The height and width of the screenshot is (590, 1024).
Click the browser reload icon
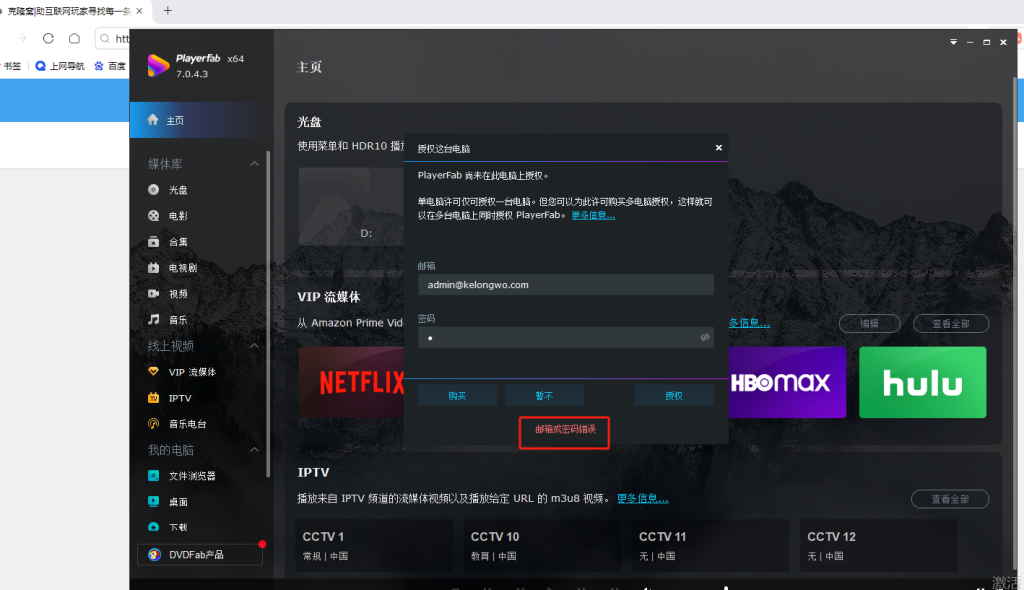pos(48,39)
